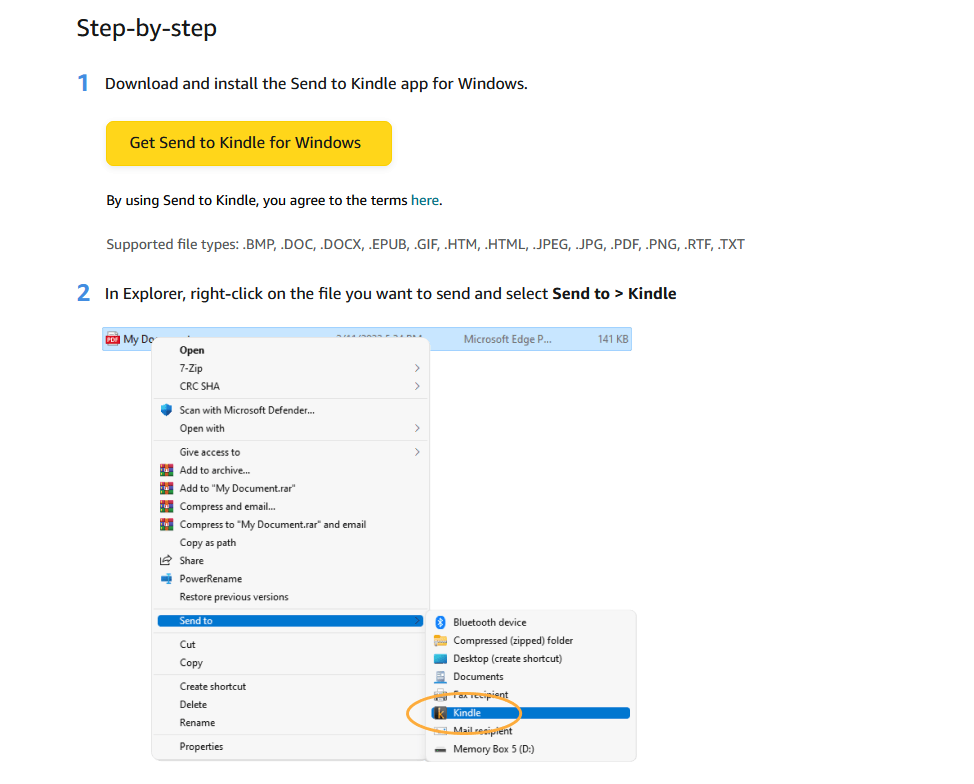Click the PowerRename icon
974x784 pixels.
click(x=167, y=579)
